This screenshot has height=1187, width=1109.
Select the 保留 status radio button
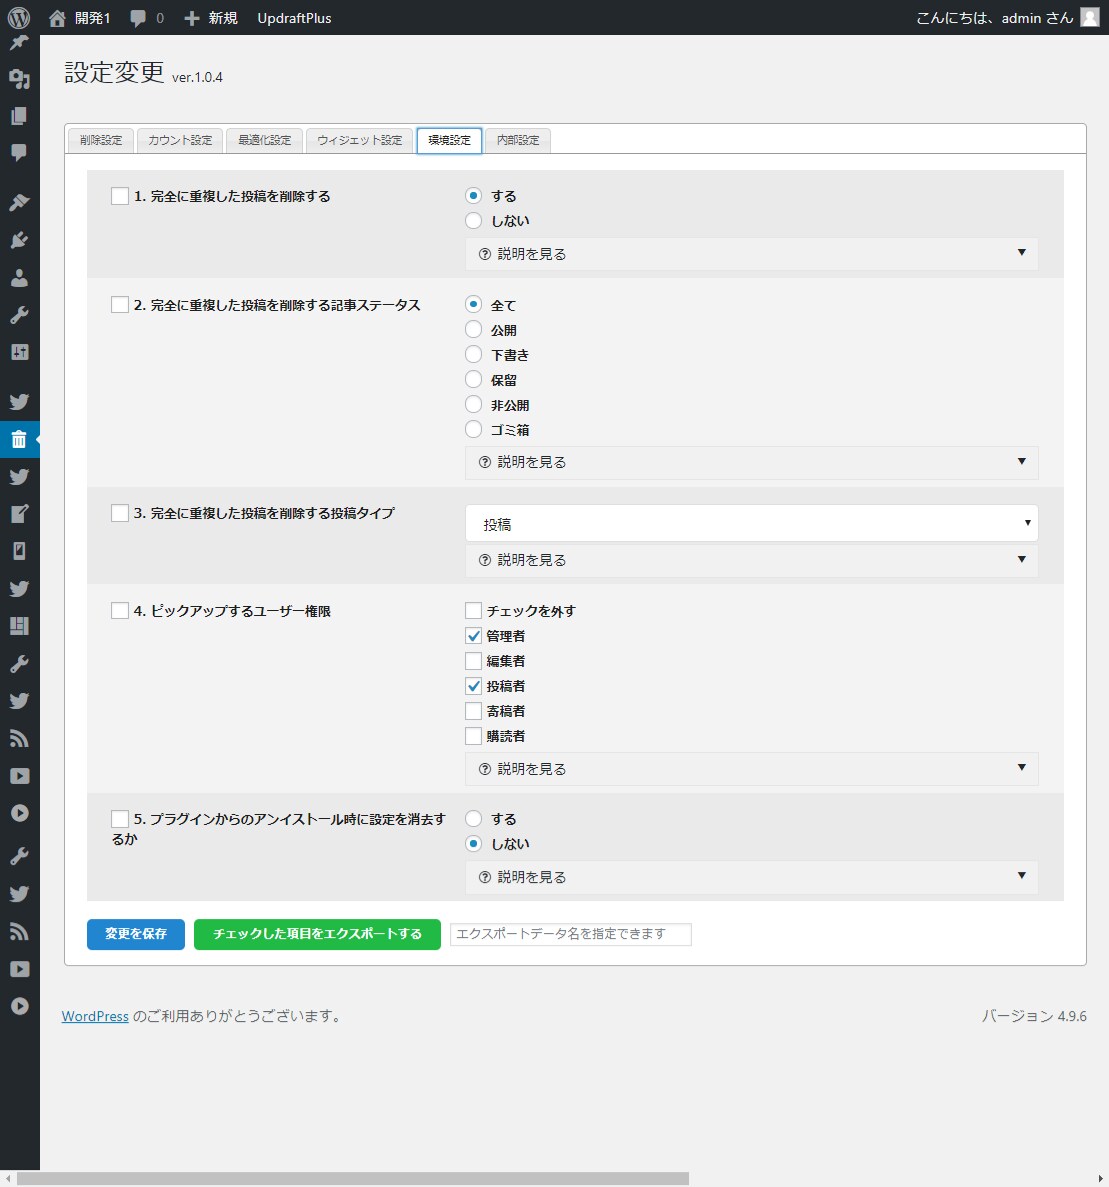473,379
